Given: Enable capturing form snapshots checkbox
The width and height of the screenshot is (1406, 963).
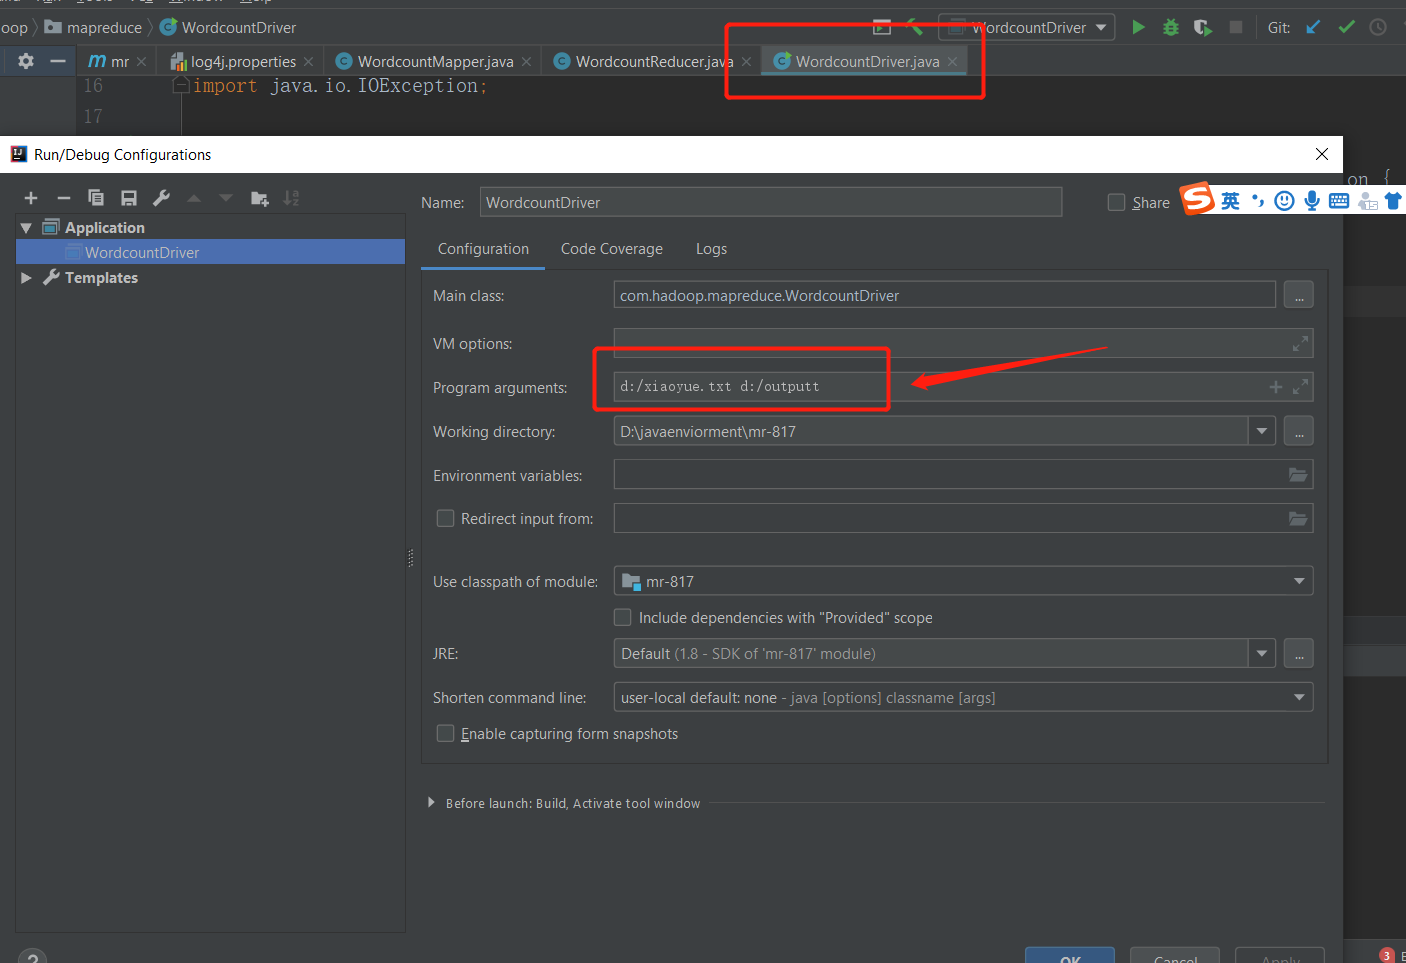Looking at the screenshot, I should [x=446, y=733].
